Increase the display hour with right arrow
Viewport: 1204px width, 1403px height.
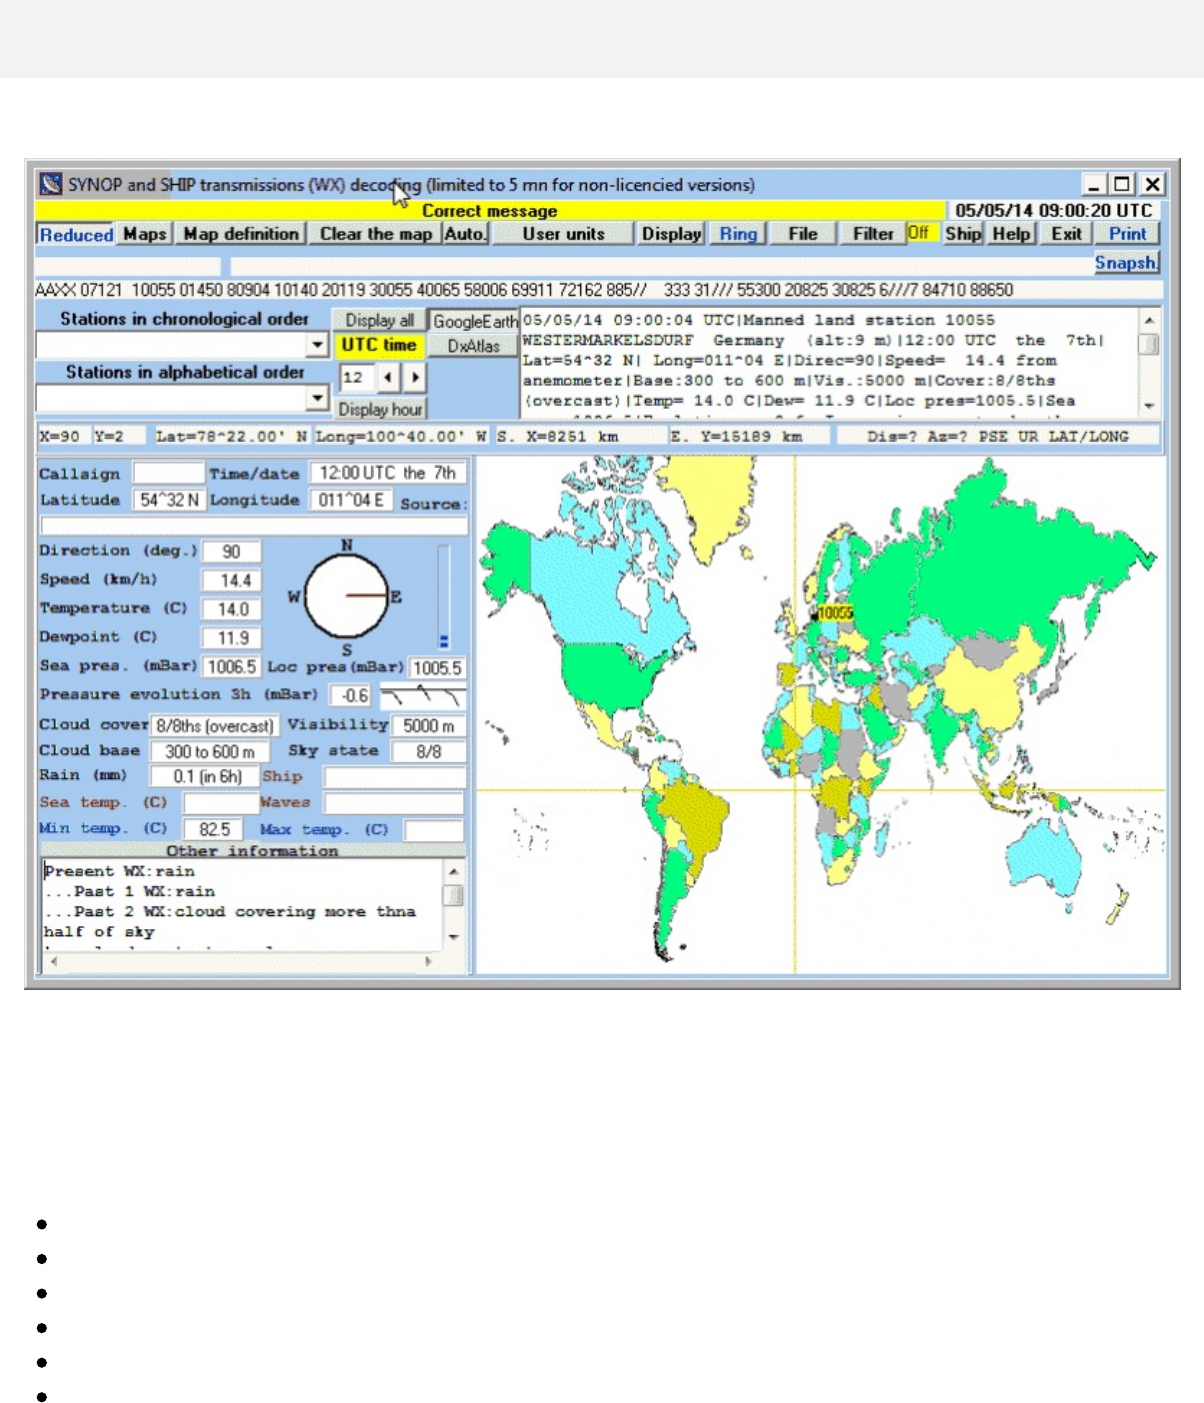413,378
